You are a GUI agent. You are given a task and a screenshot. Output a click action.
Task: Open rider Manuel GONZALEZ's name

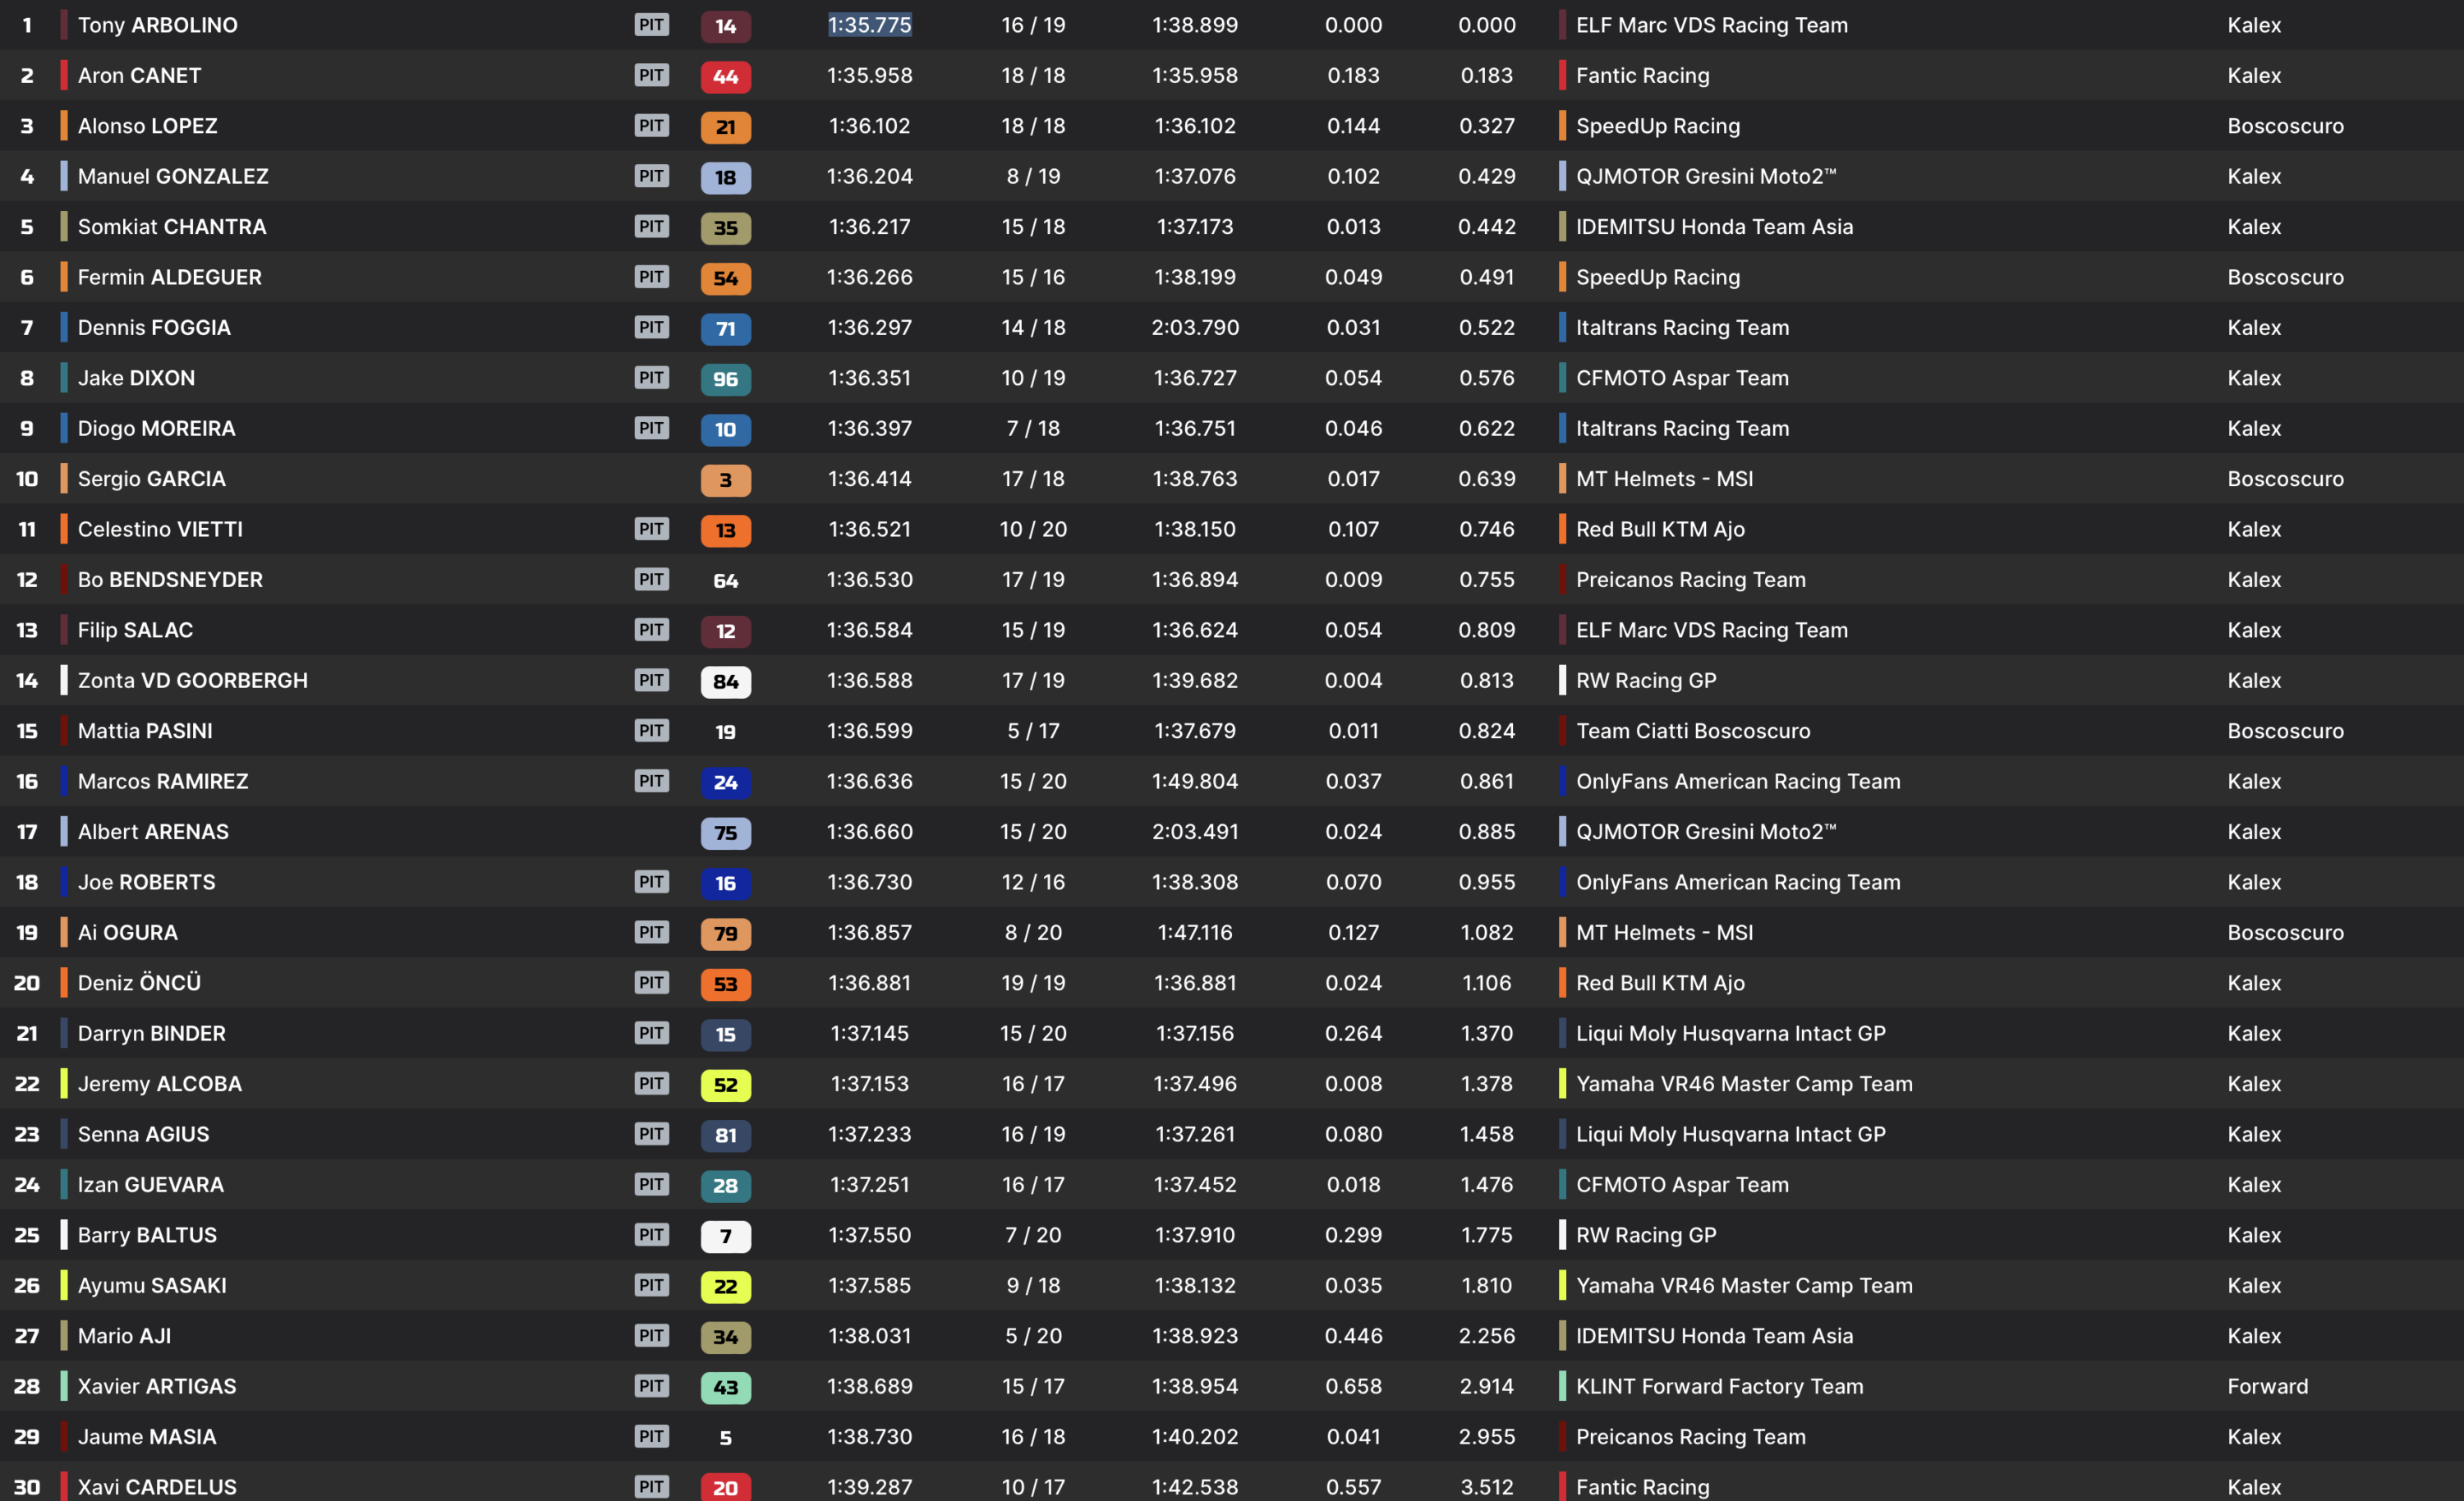[x=173, y=176]
